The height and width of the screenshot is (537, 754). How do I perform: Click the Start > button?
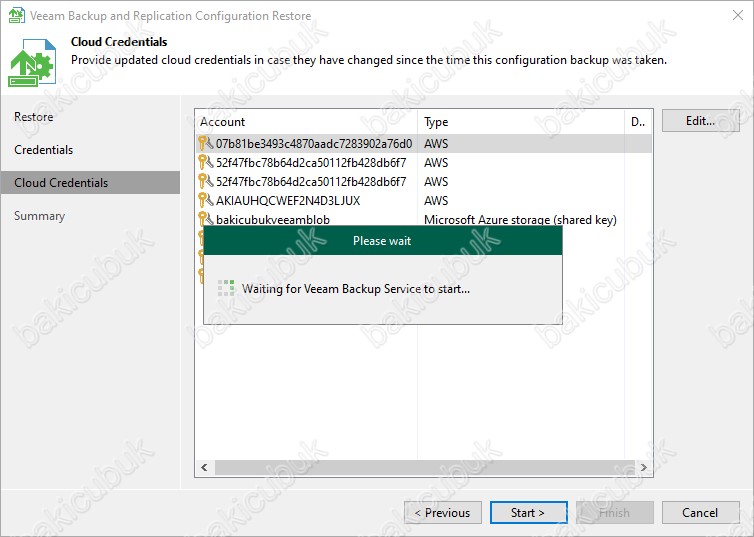click(528, 512)
